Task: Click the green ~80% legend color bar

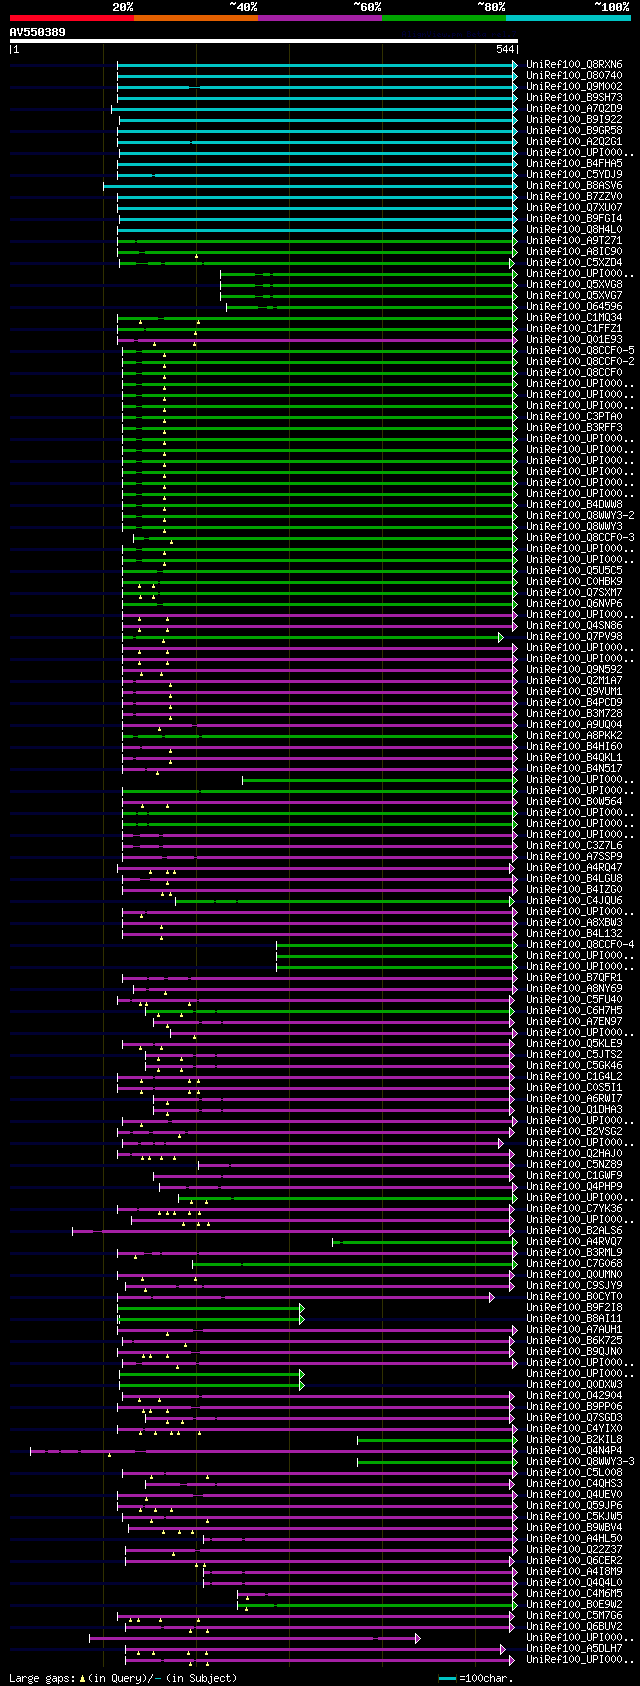Action: click(444, 18)
